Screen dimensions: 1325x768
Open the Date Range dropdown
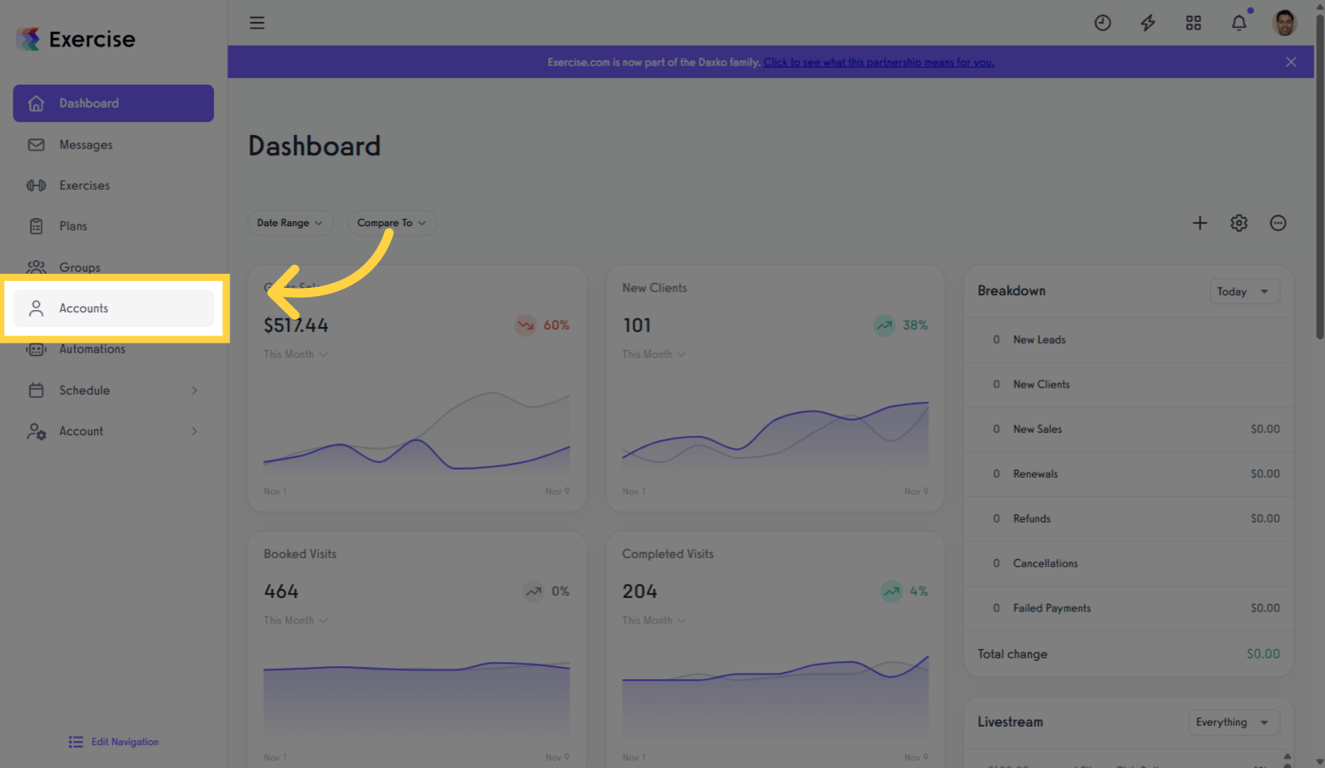click(290, 222)
